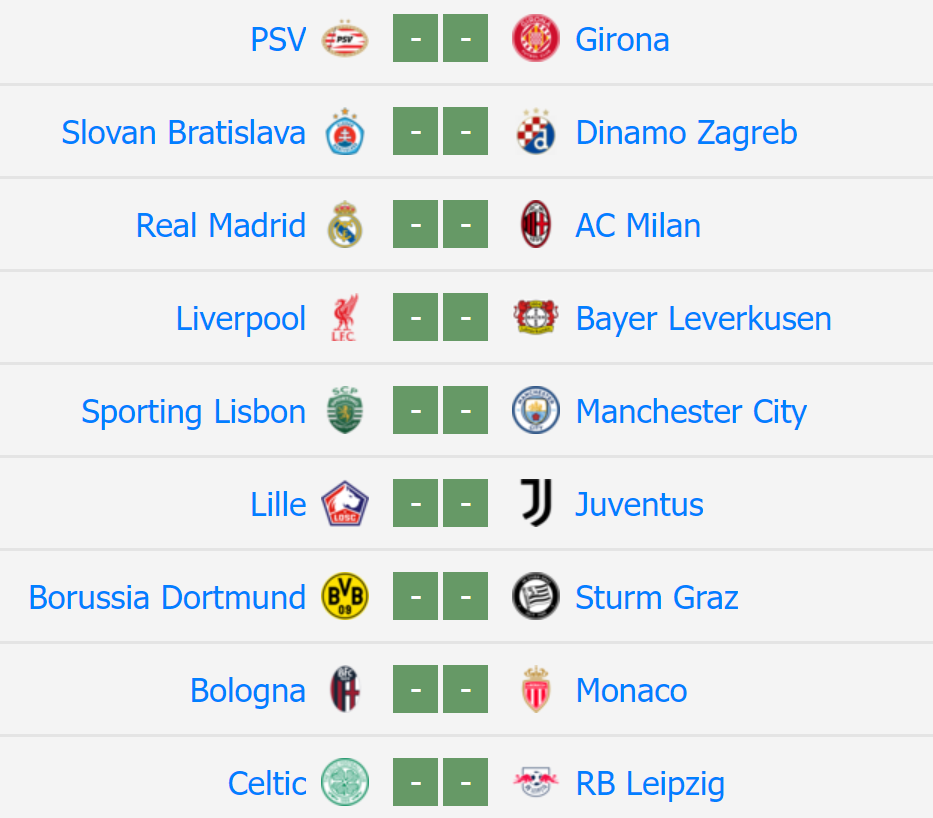Screen dimensions: 933x818
Task: Click the Liverpool LFC crest
Action: (x=345, y=319)
